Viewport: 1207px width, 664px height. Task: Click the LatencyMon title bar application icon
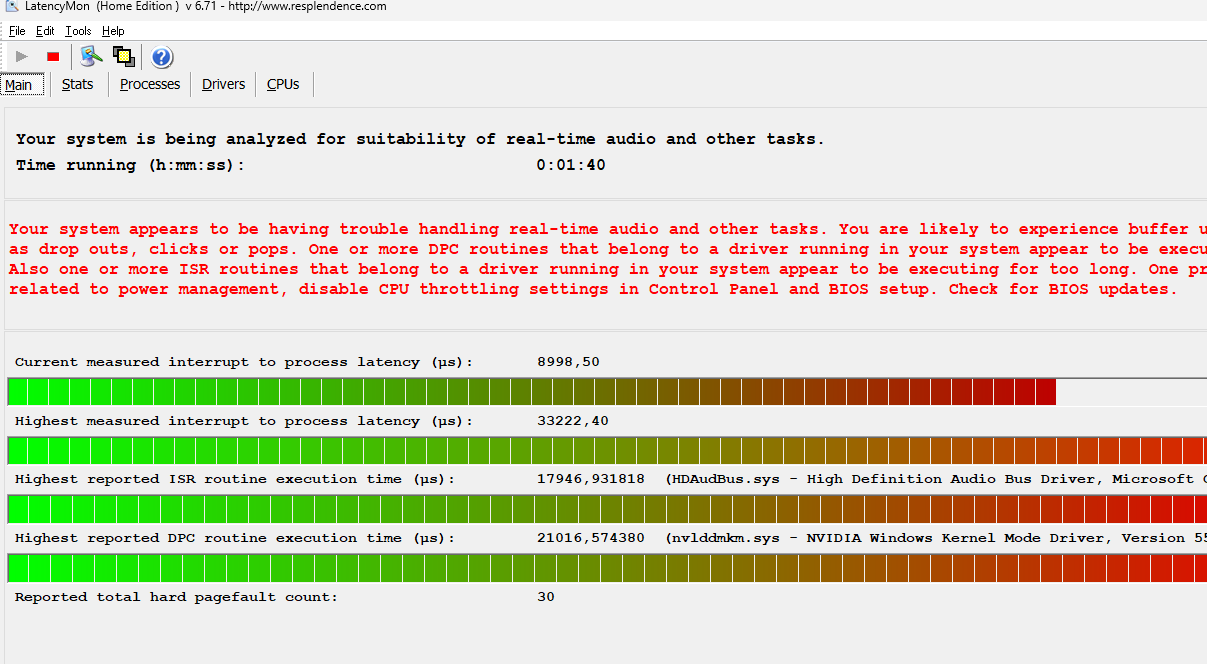tap(10, 7)
